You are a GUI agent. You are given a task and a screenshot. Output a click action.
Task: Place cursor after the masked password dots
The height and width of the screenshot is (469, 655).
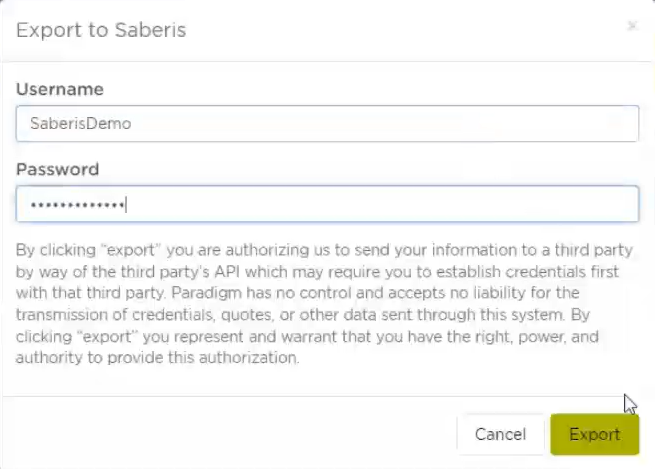[x=127, y=205]
